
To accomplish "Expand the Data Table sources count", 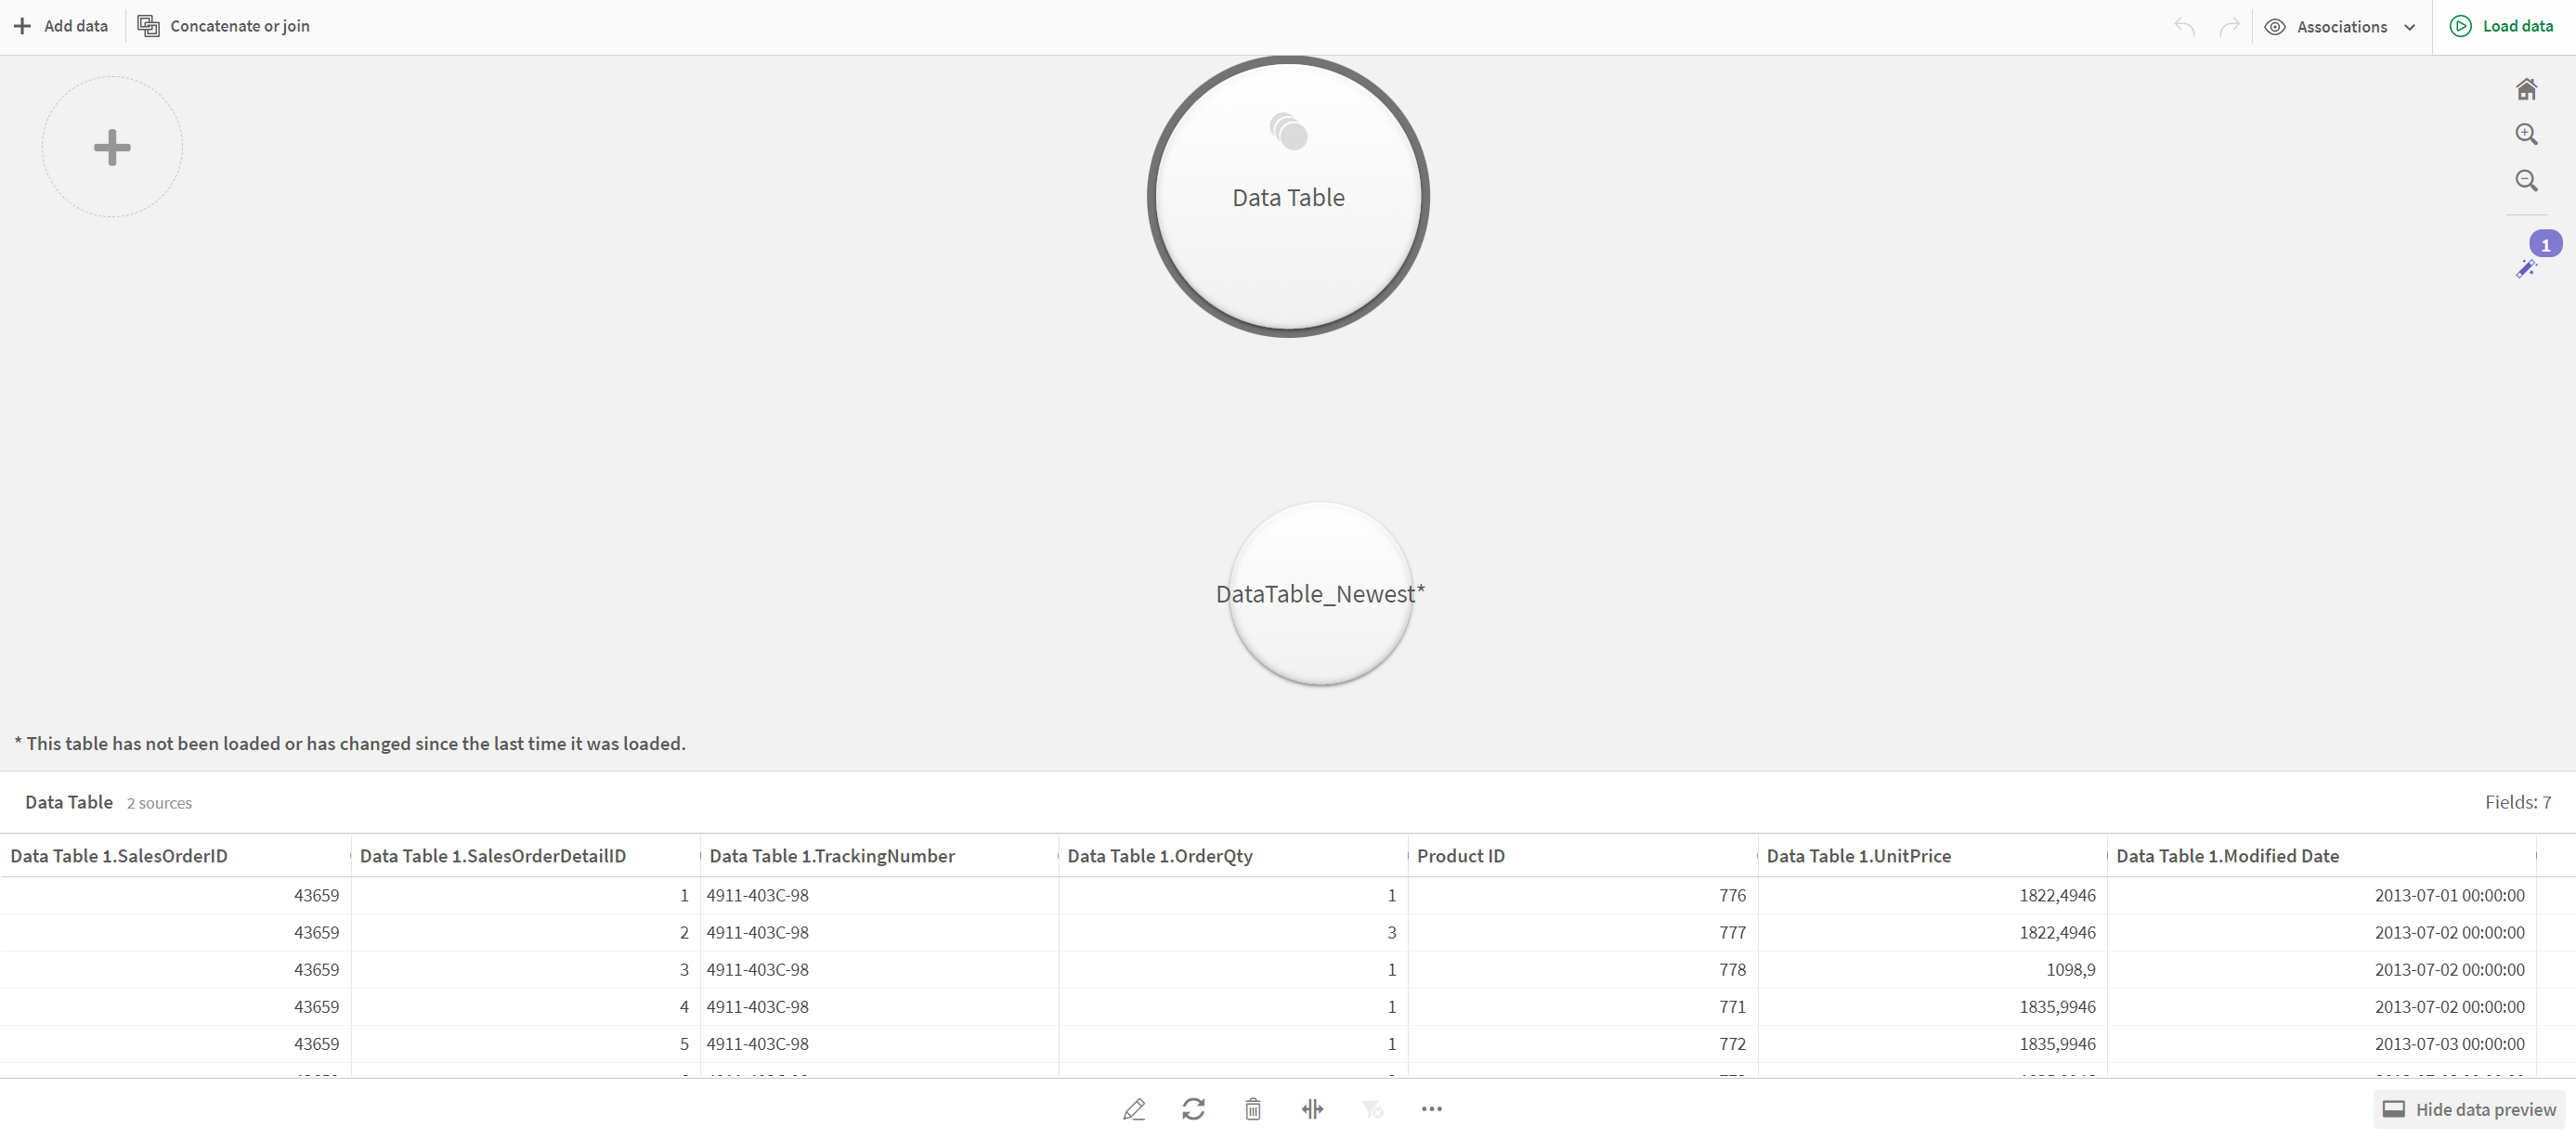I will (x=161, y=801).
